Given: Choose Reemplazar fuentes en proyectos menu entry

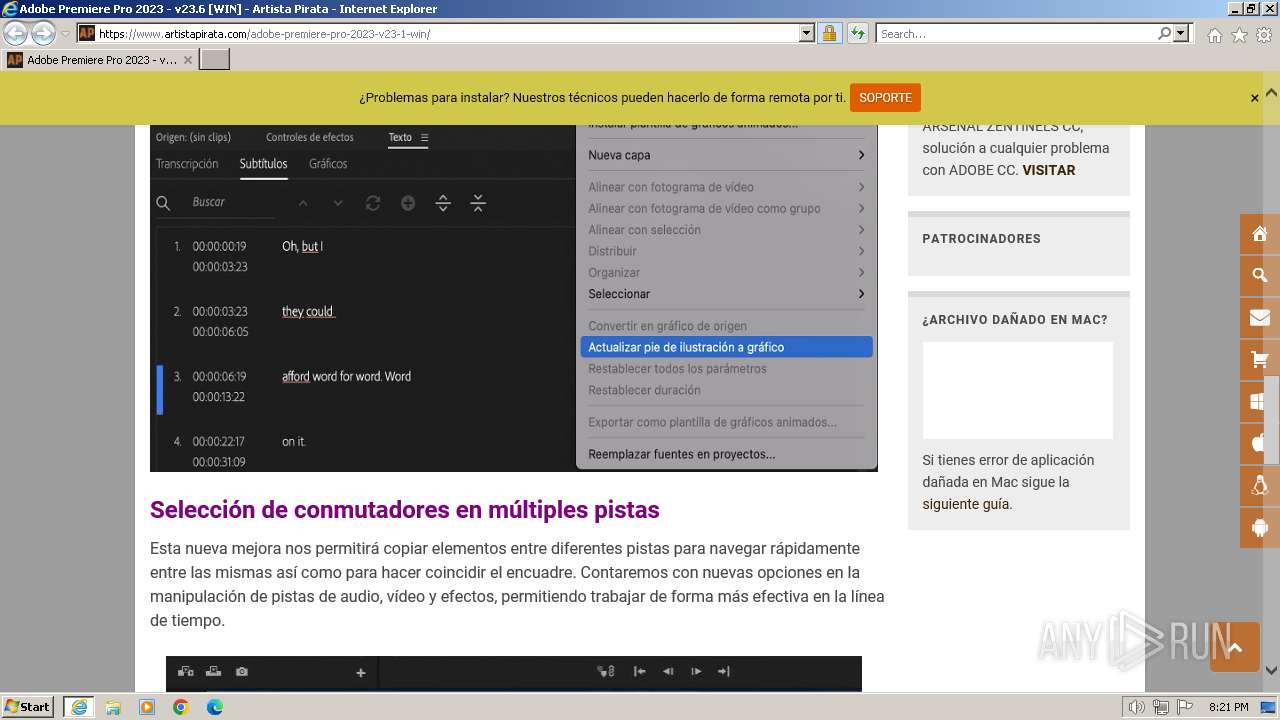Looking at the screenshot, I should (682, 454).
